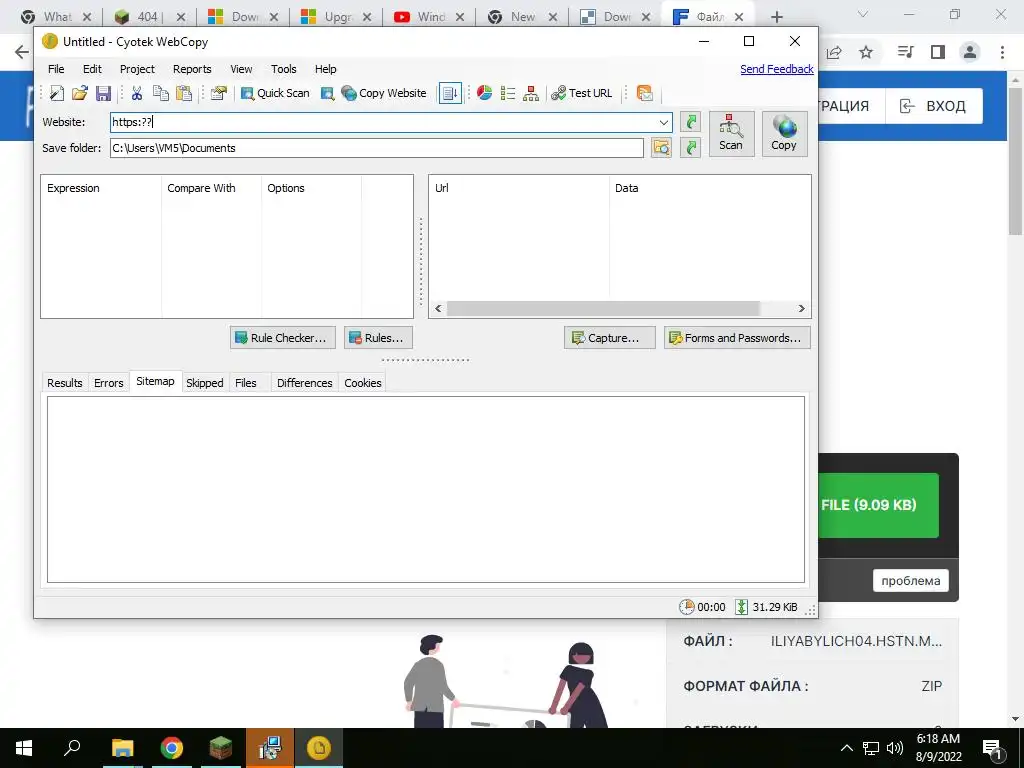Open Forms and Passwords...

[737, 338]
